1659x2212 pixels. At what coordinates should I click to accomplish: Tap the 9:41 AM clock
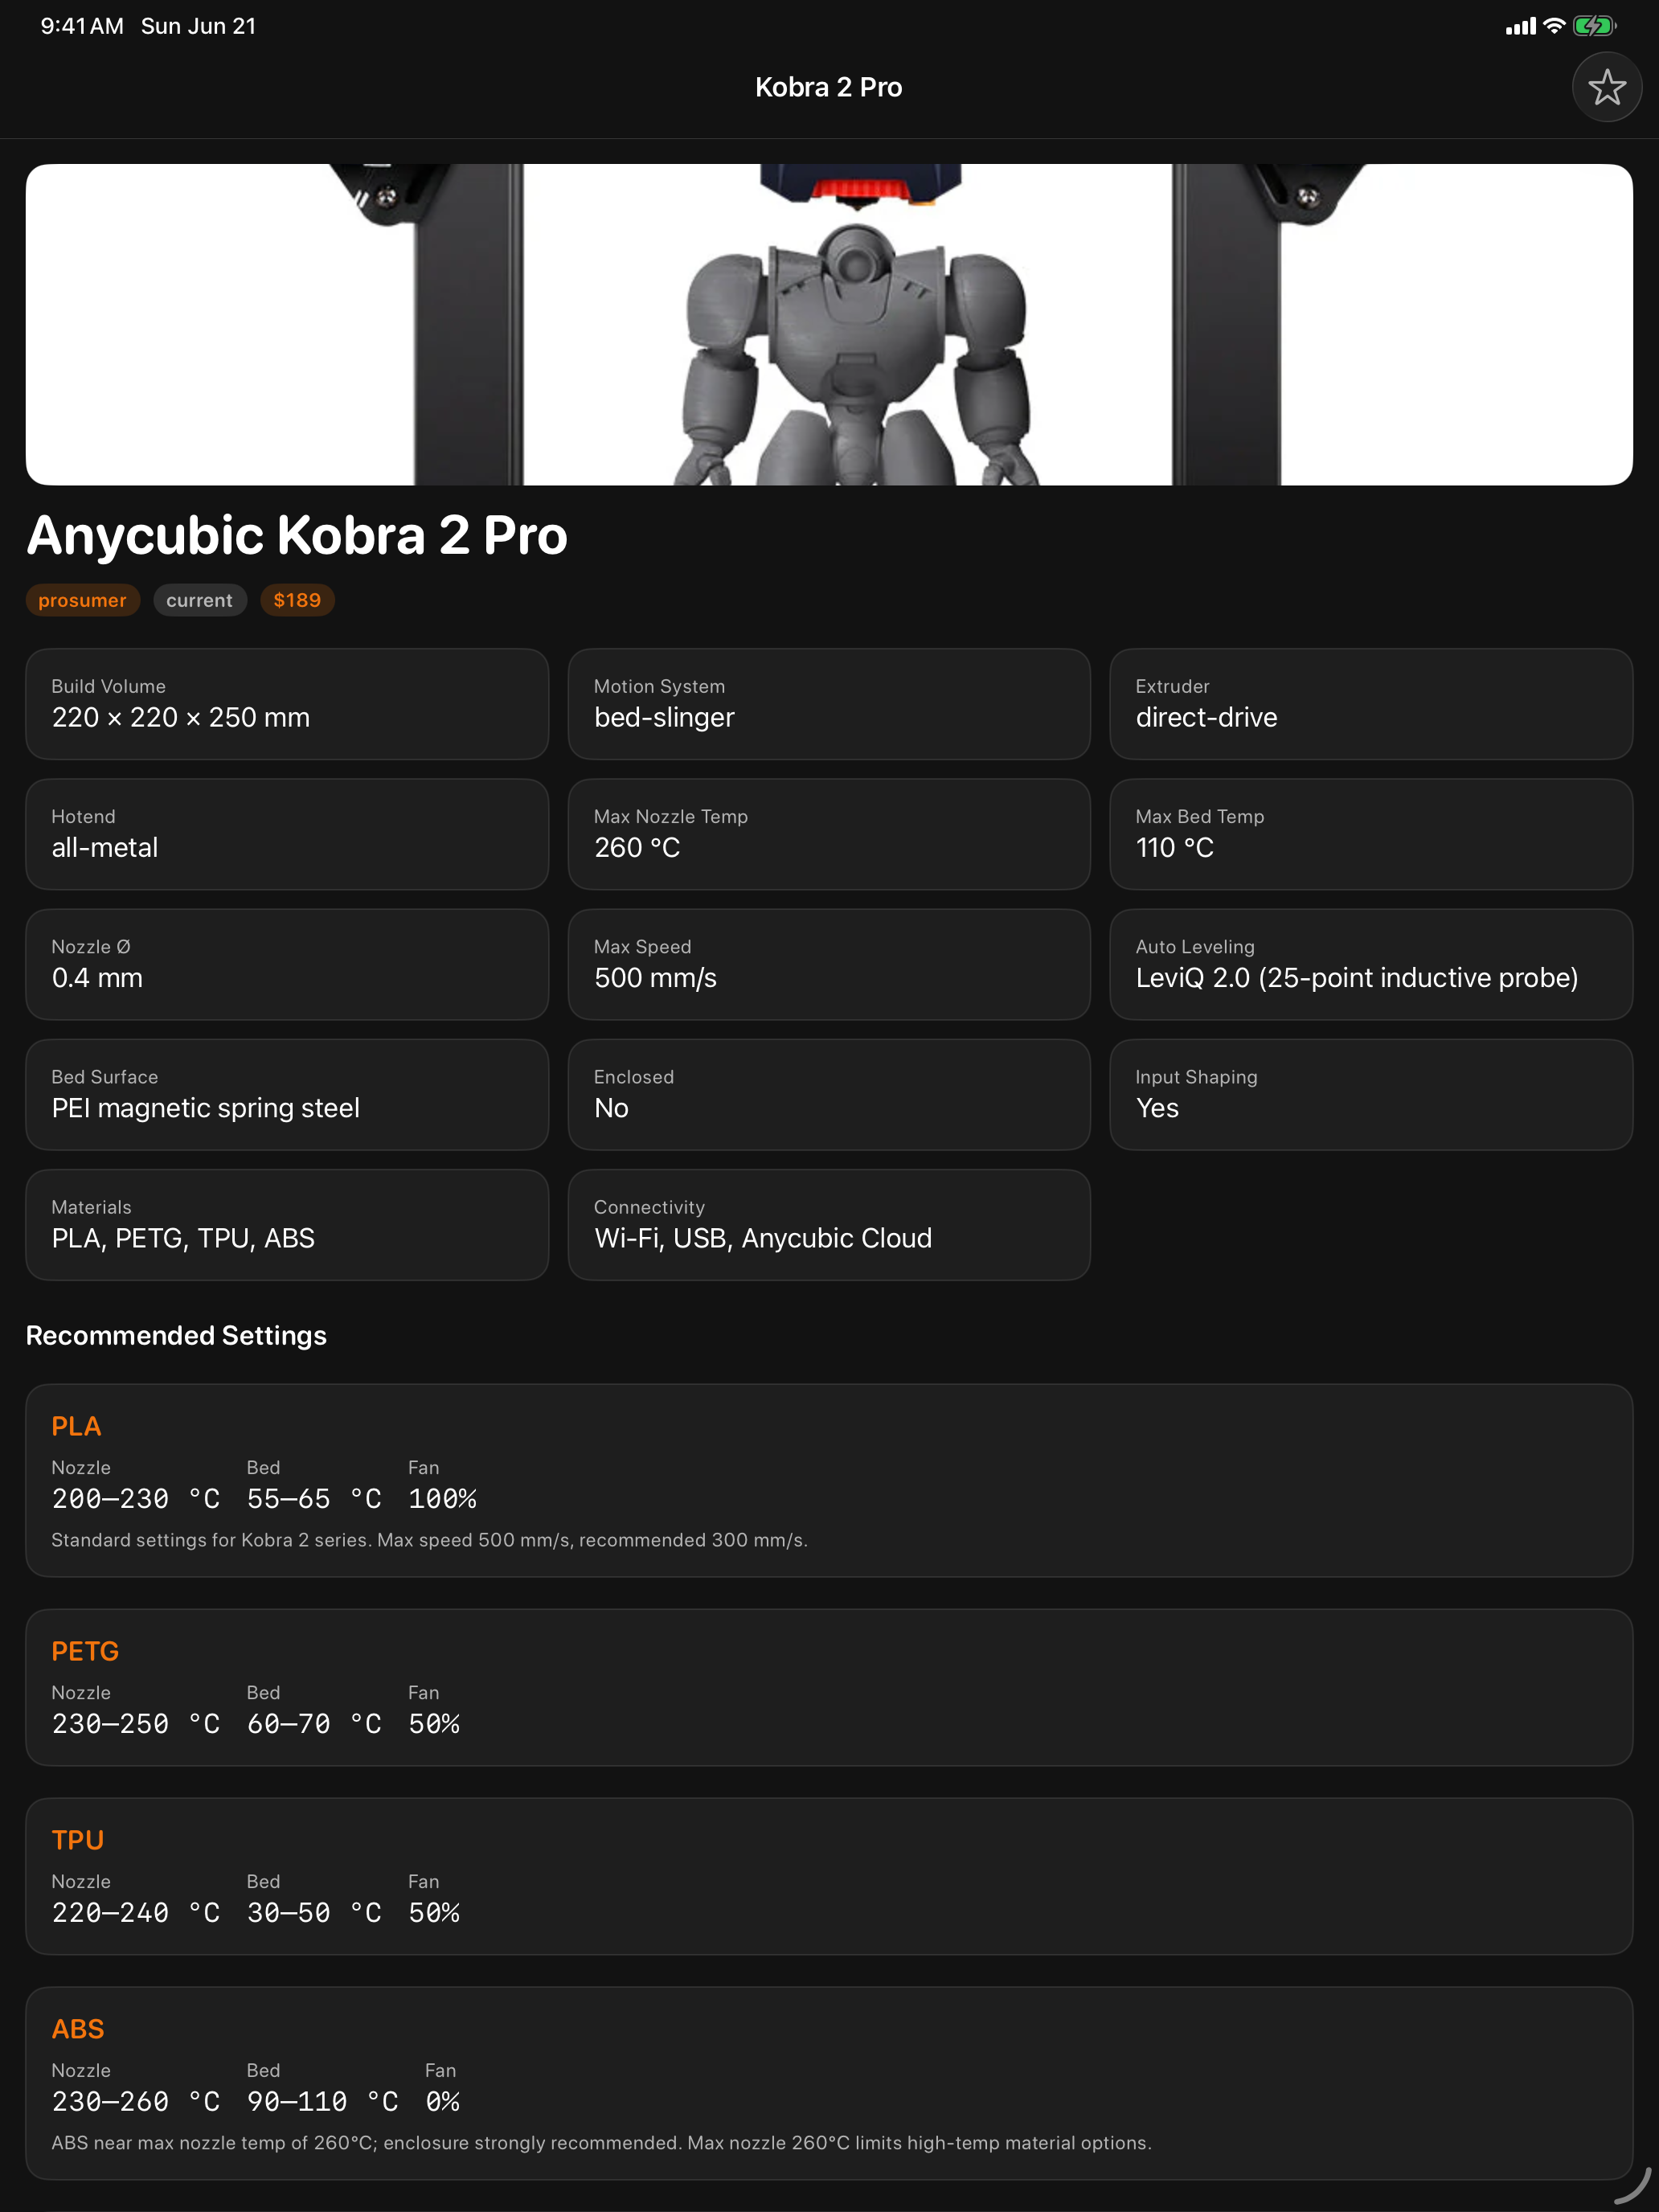pos(82,26)
